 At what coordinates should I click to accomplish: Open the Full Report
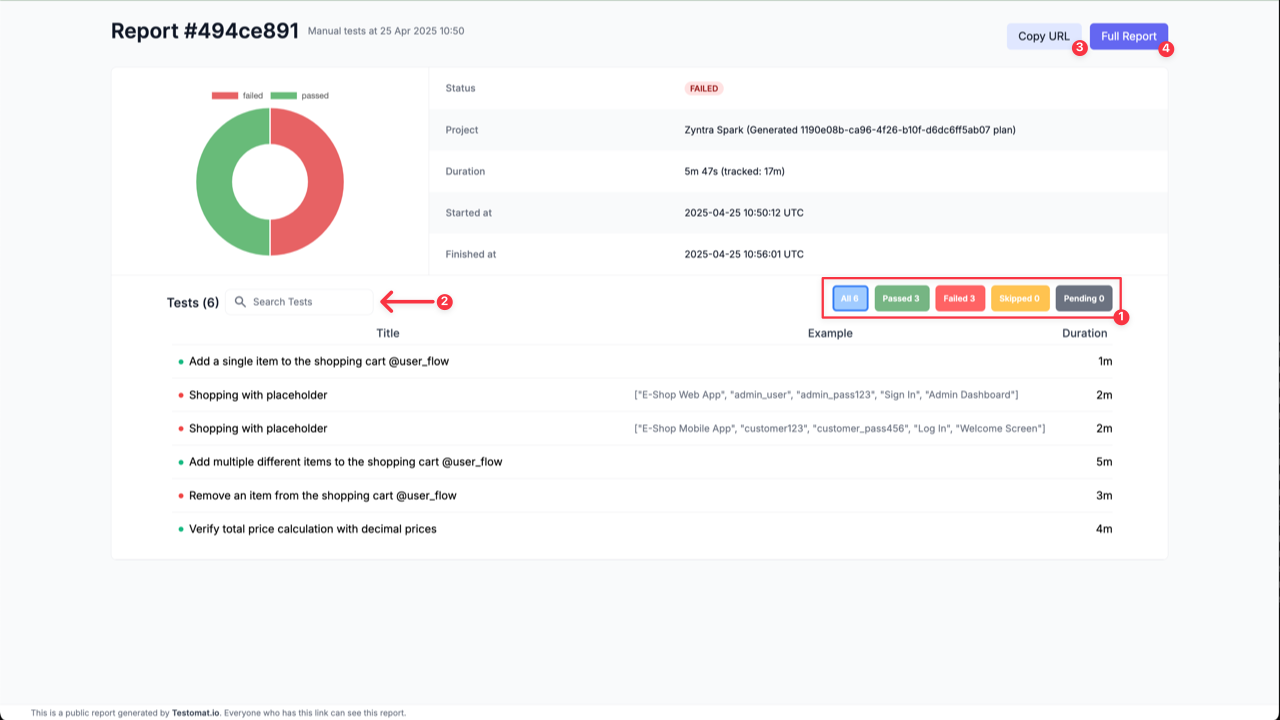pos(1128,36)
